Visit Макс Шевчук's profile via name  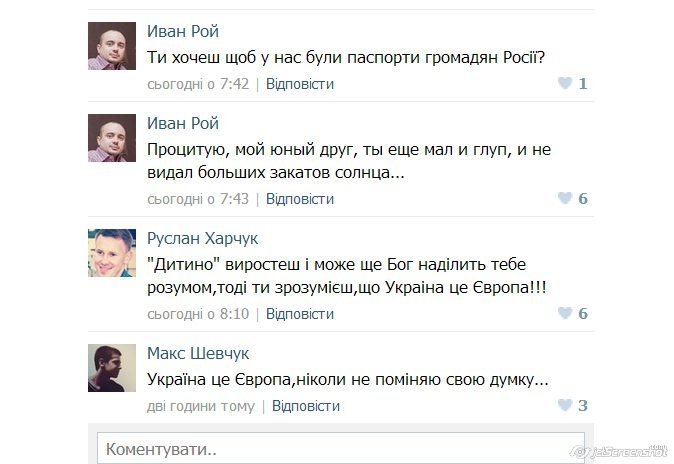[198, 354]
